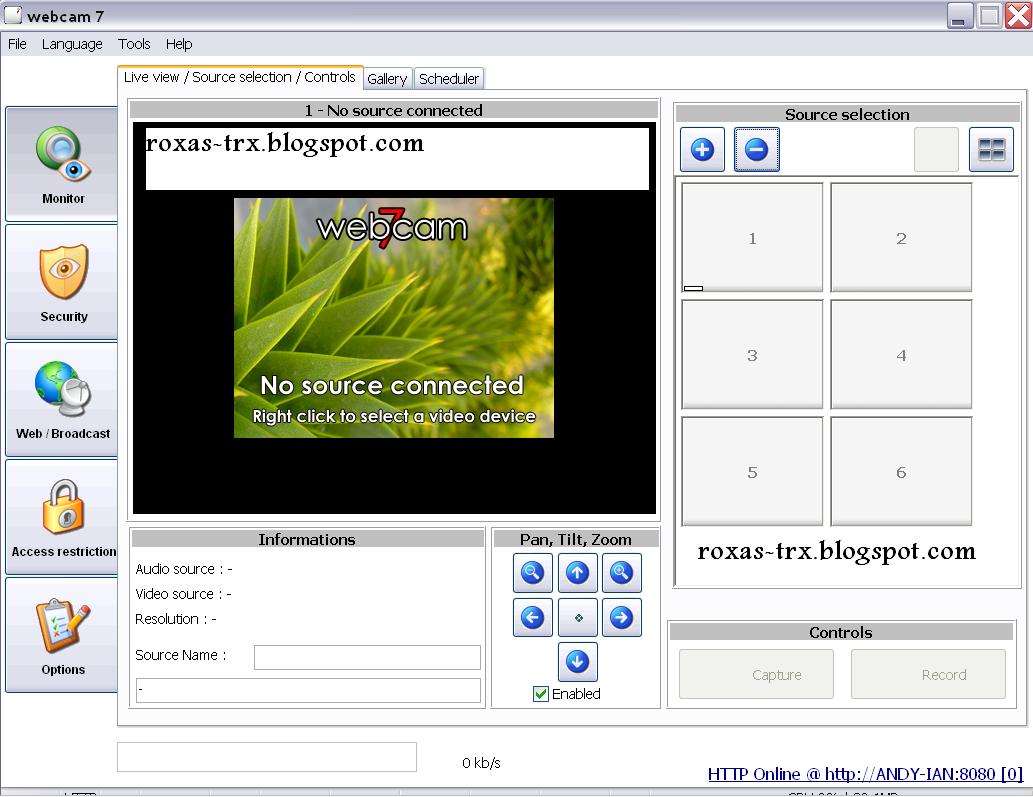Select source slot number 3

pos(751,354)
